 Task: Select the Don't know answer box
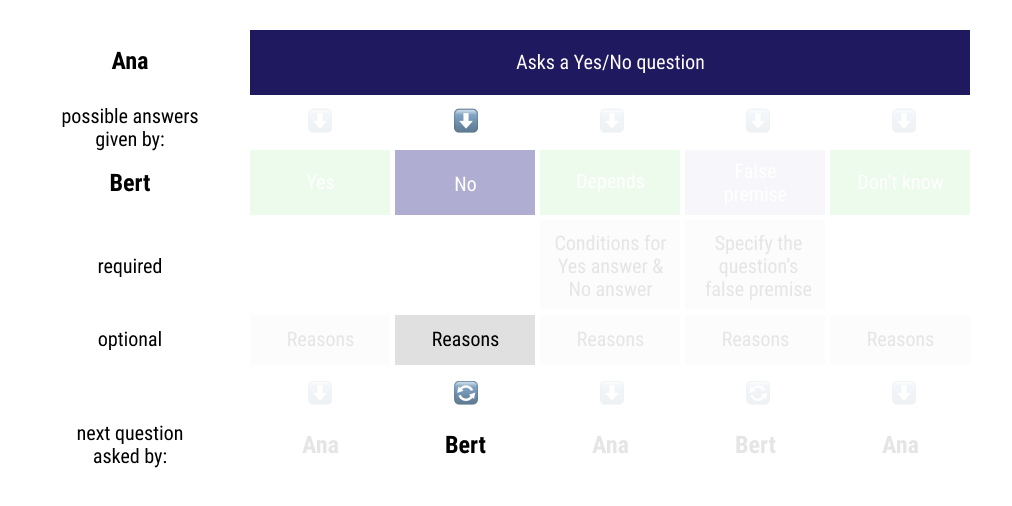pyautogui.click(x=900, y=183)
